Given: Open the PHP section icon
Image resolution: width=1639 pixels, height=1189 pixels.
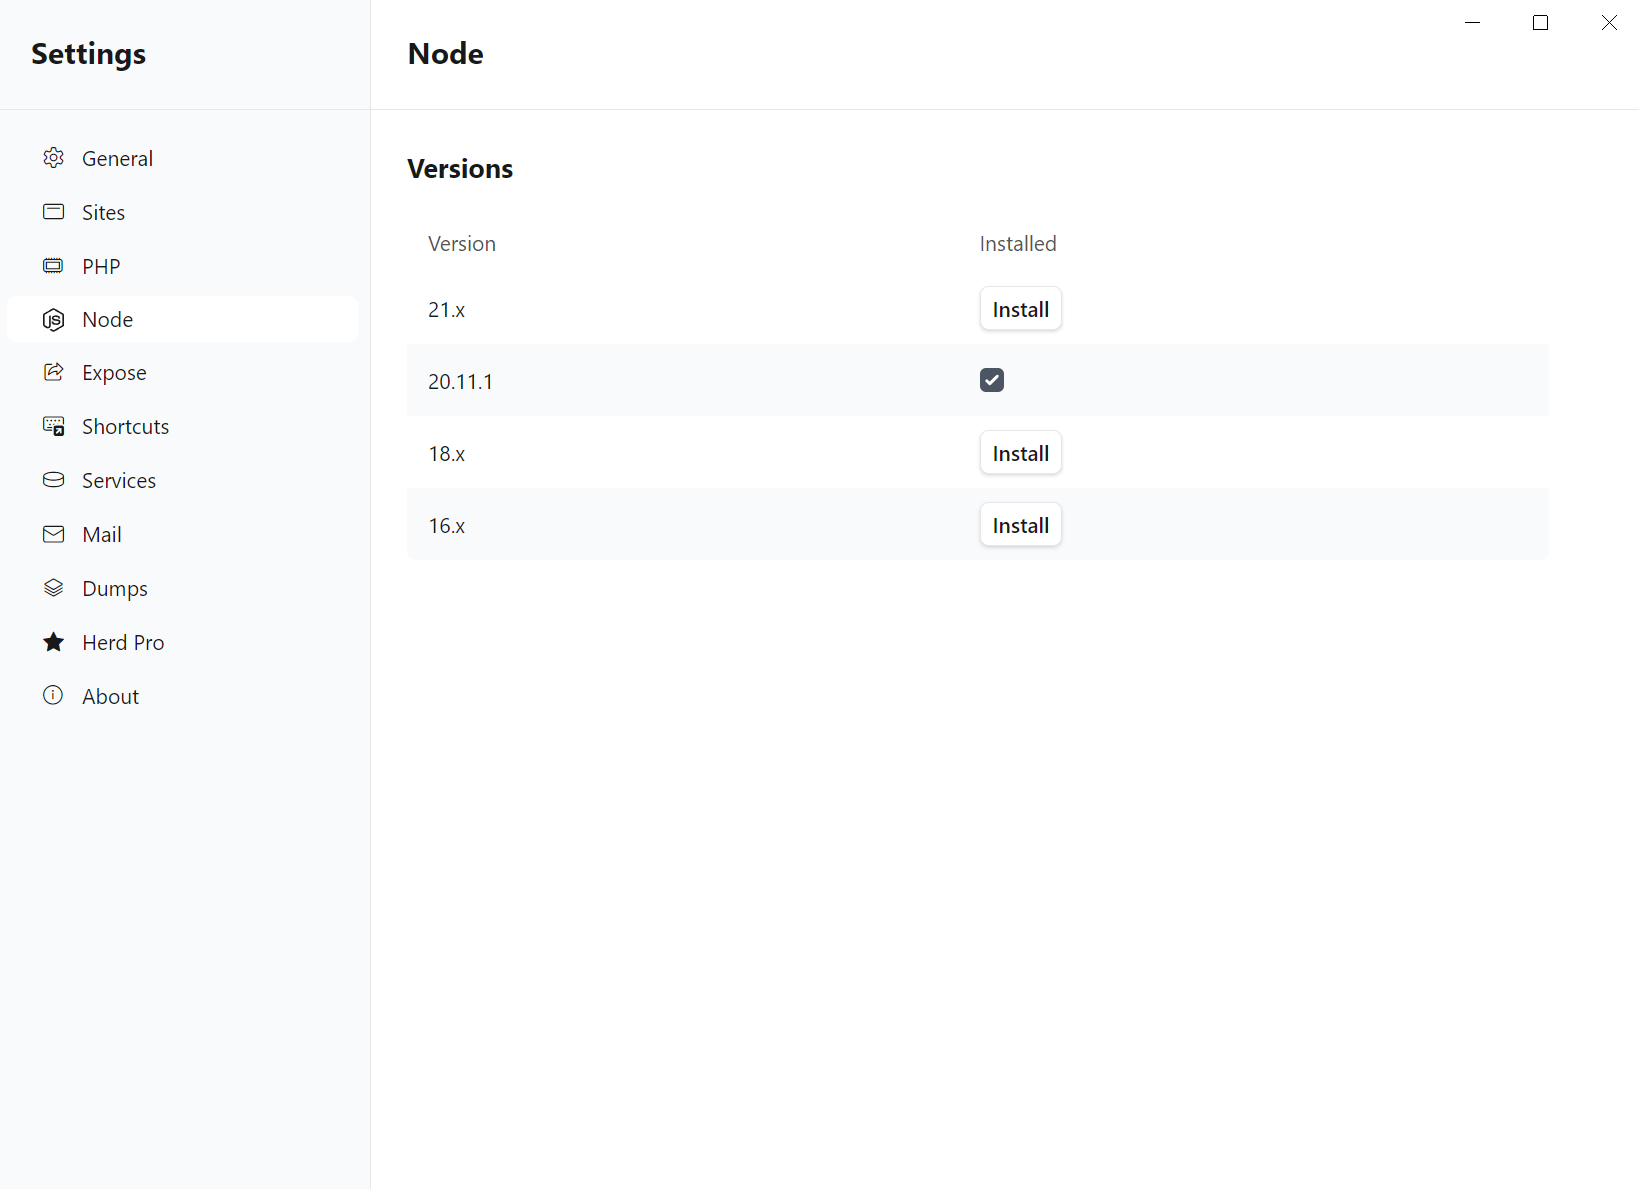Looking at the screenshot, I should pyautogui.click(x=53, y=265).
